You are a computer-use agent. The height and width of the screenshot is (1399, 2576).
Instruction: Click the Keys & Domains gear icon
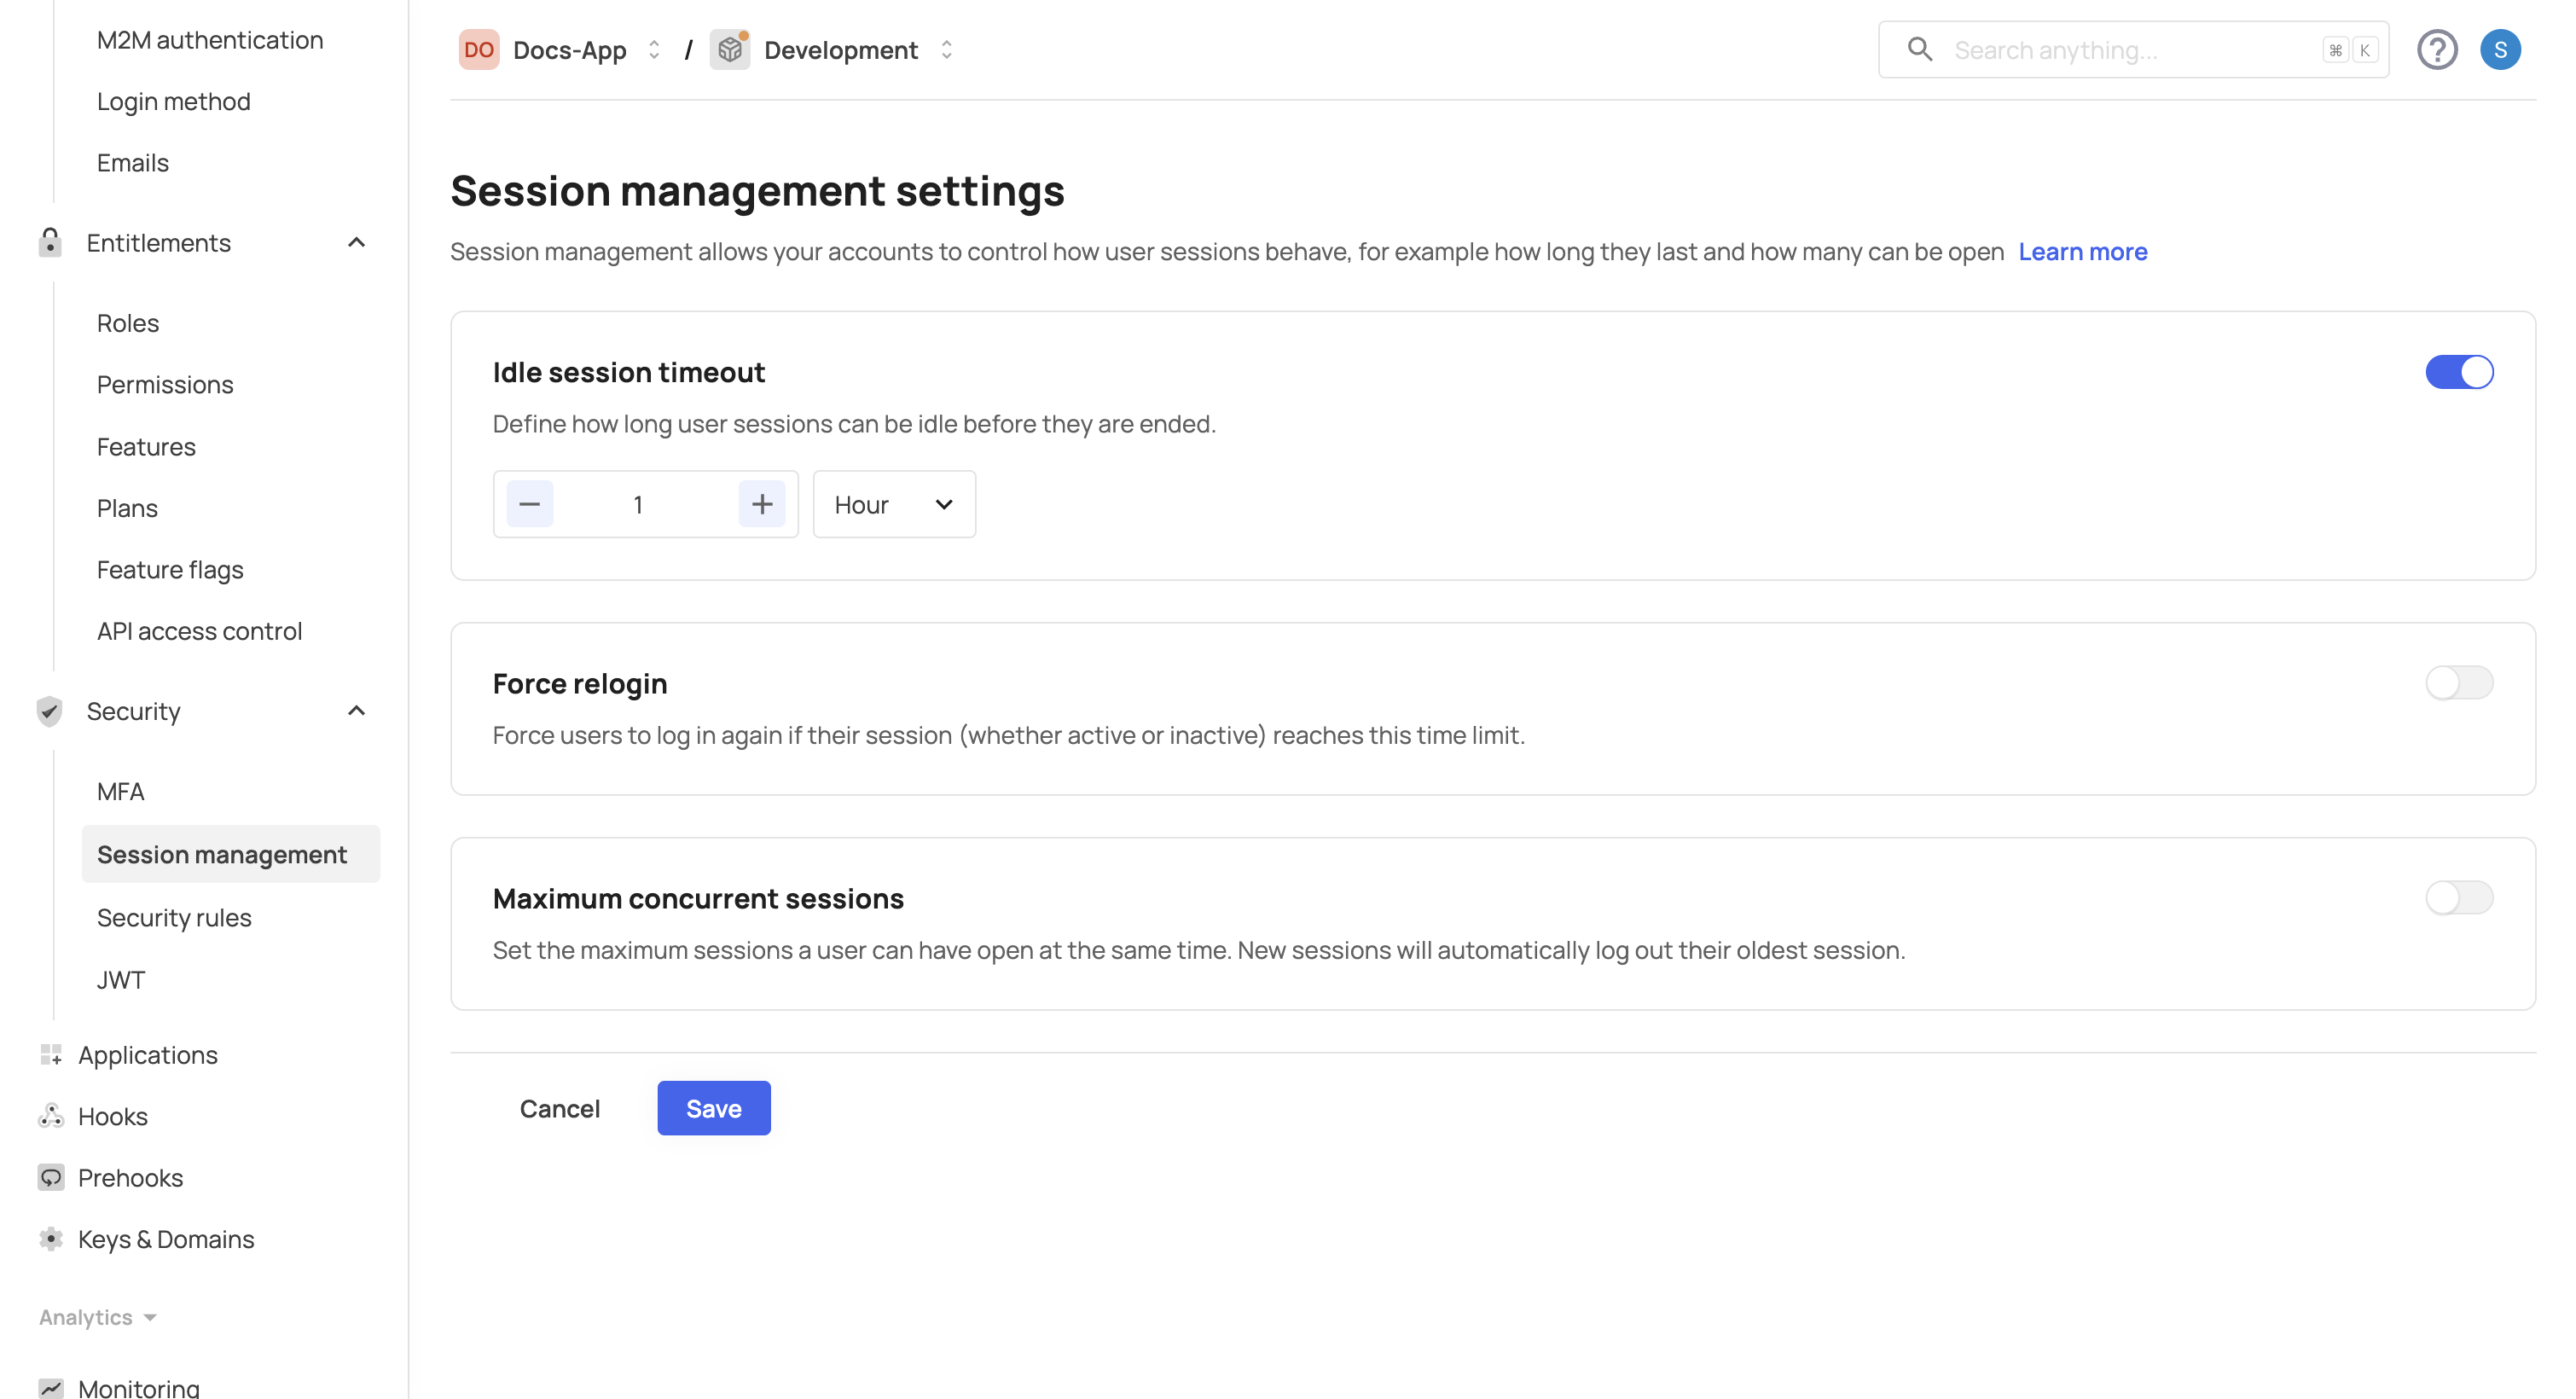coord(51,1239)
